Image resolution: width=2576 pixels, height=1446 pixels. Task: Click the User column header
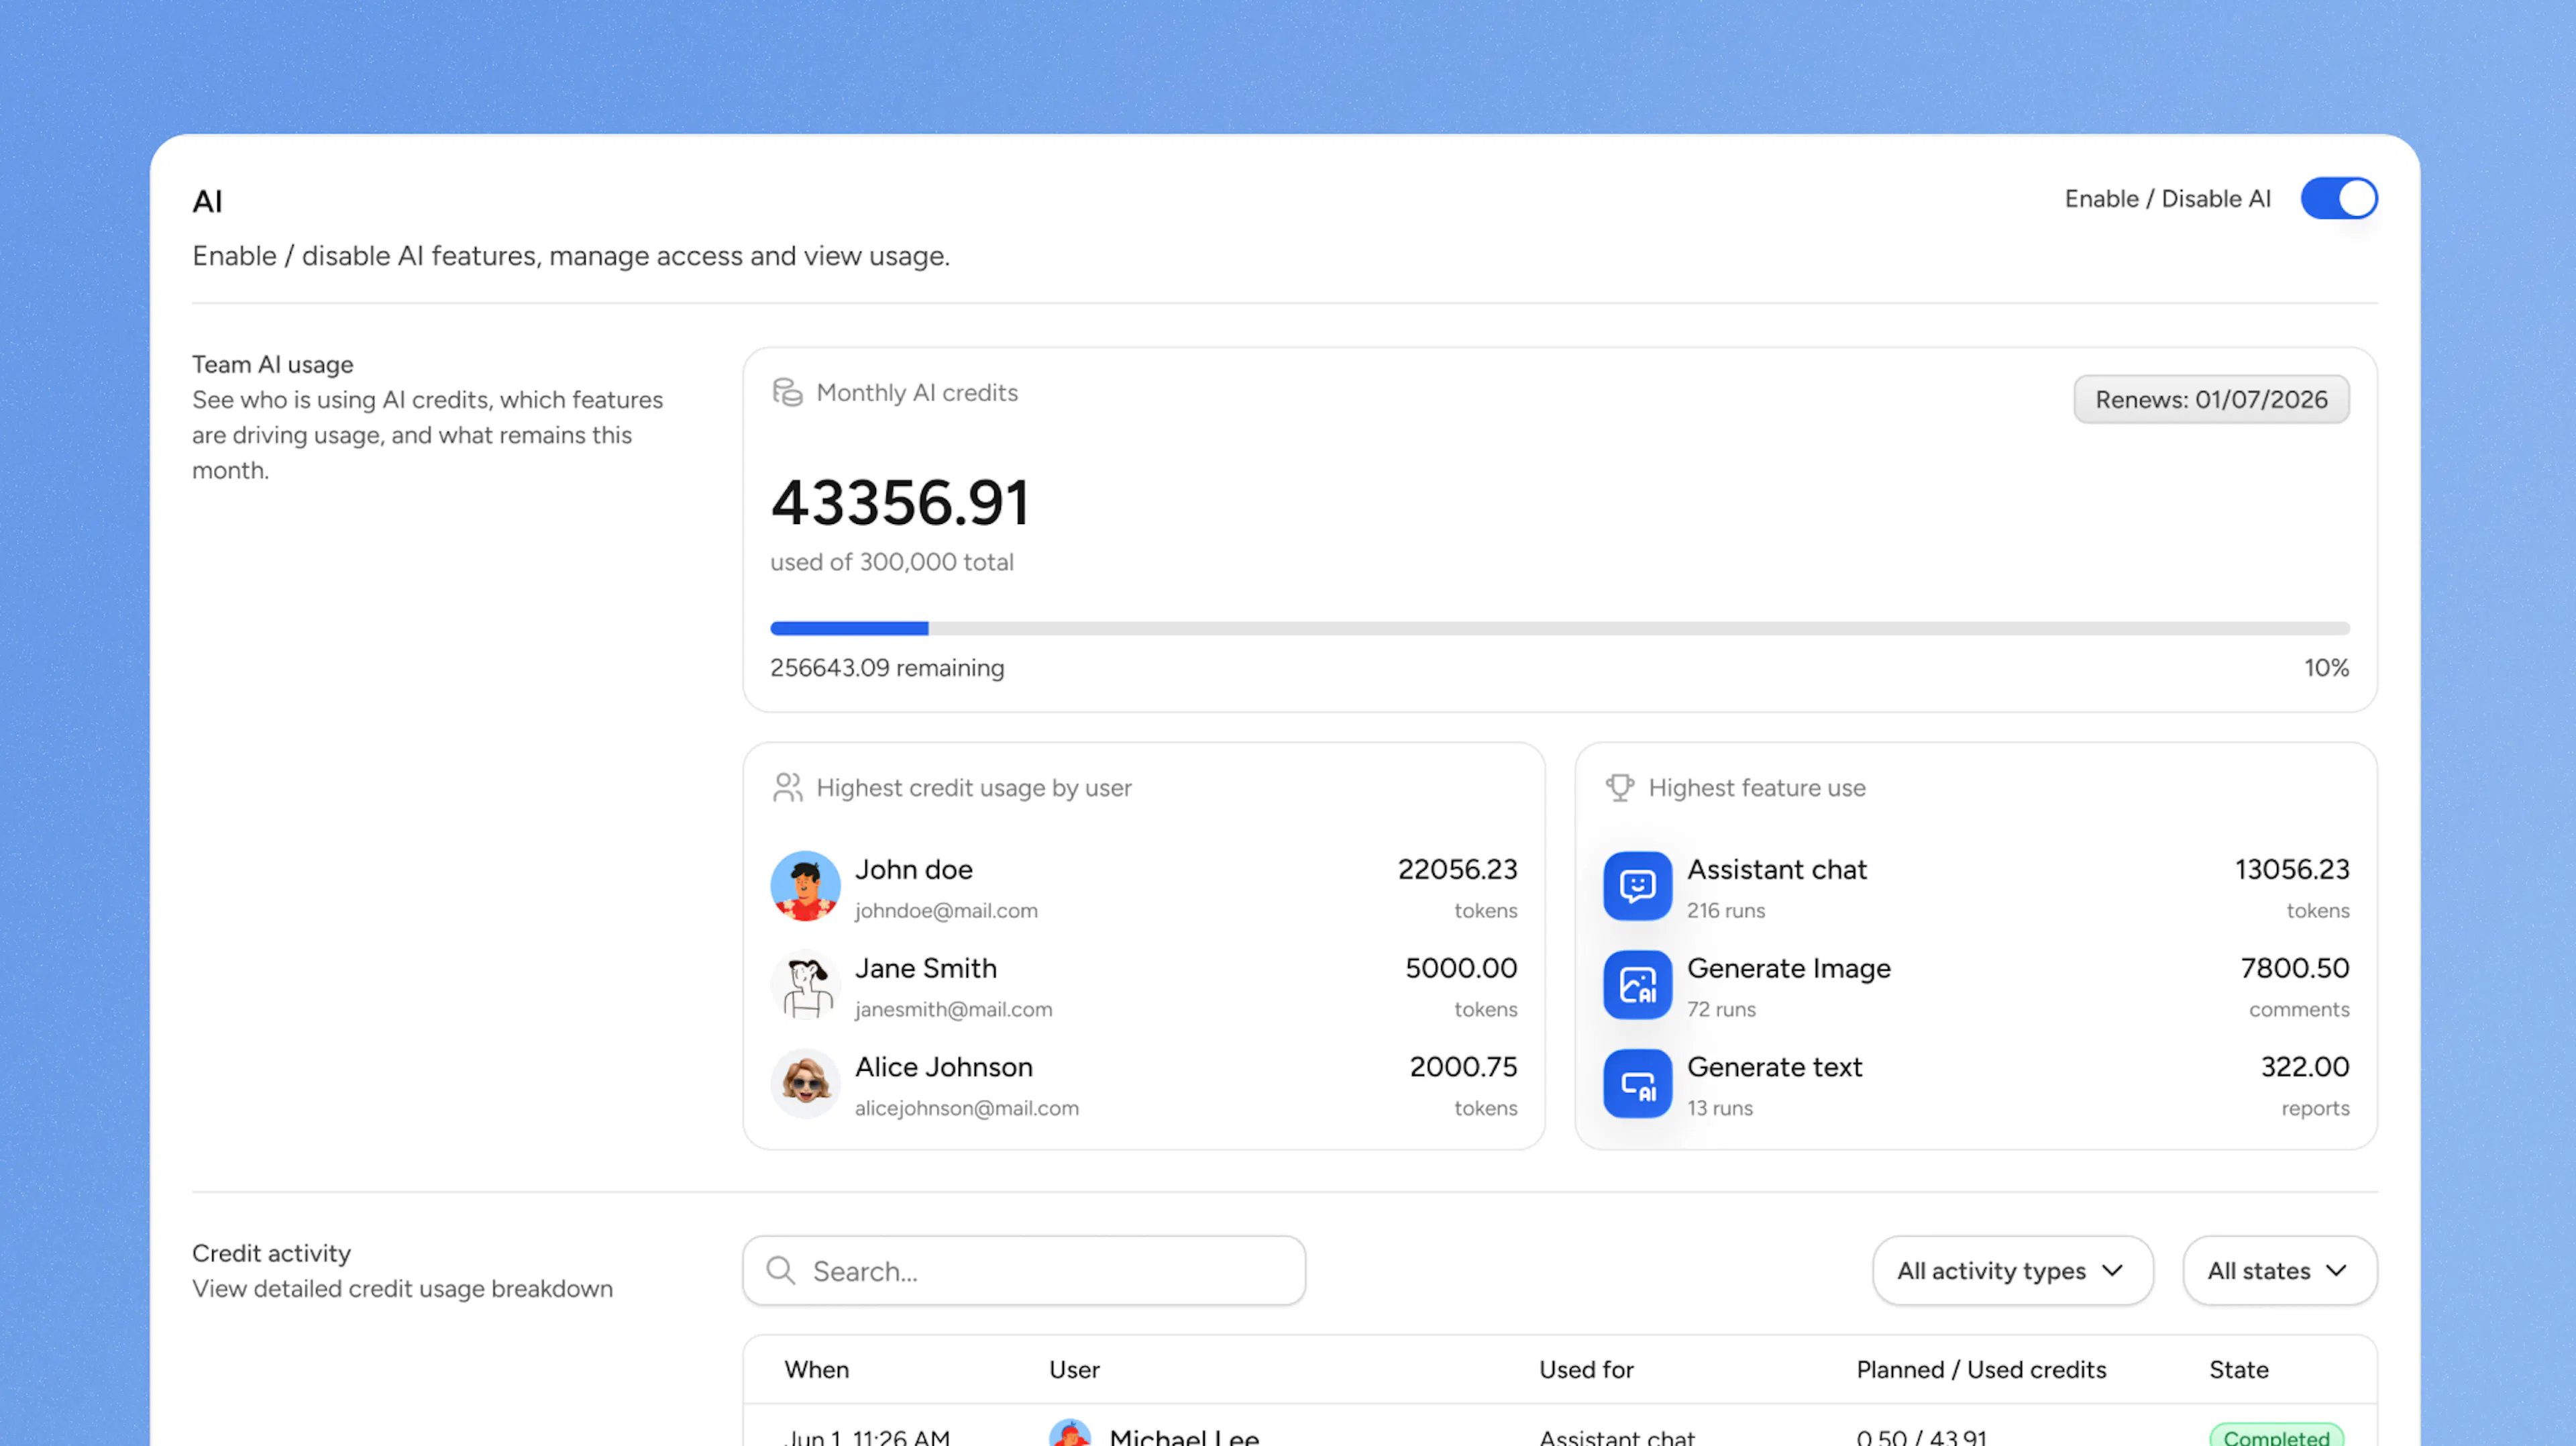1074,1370
